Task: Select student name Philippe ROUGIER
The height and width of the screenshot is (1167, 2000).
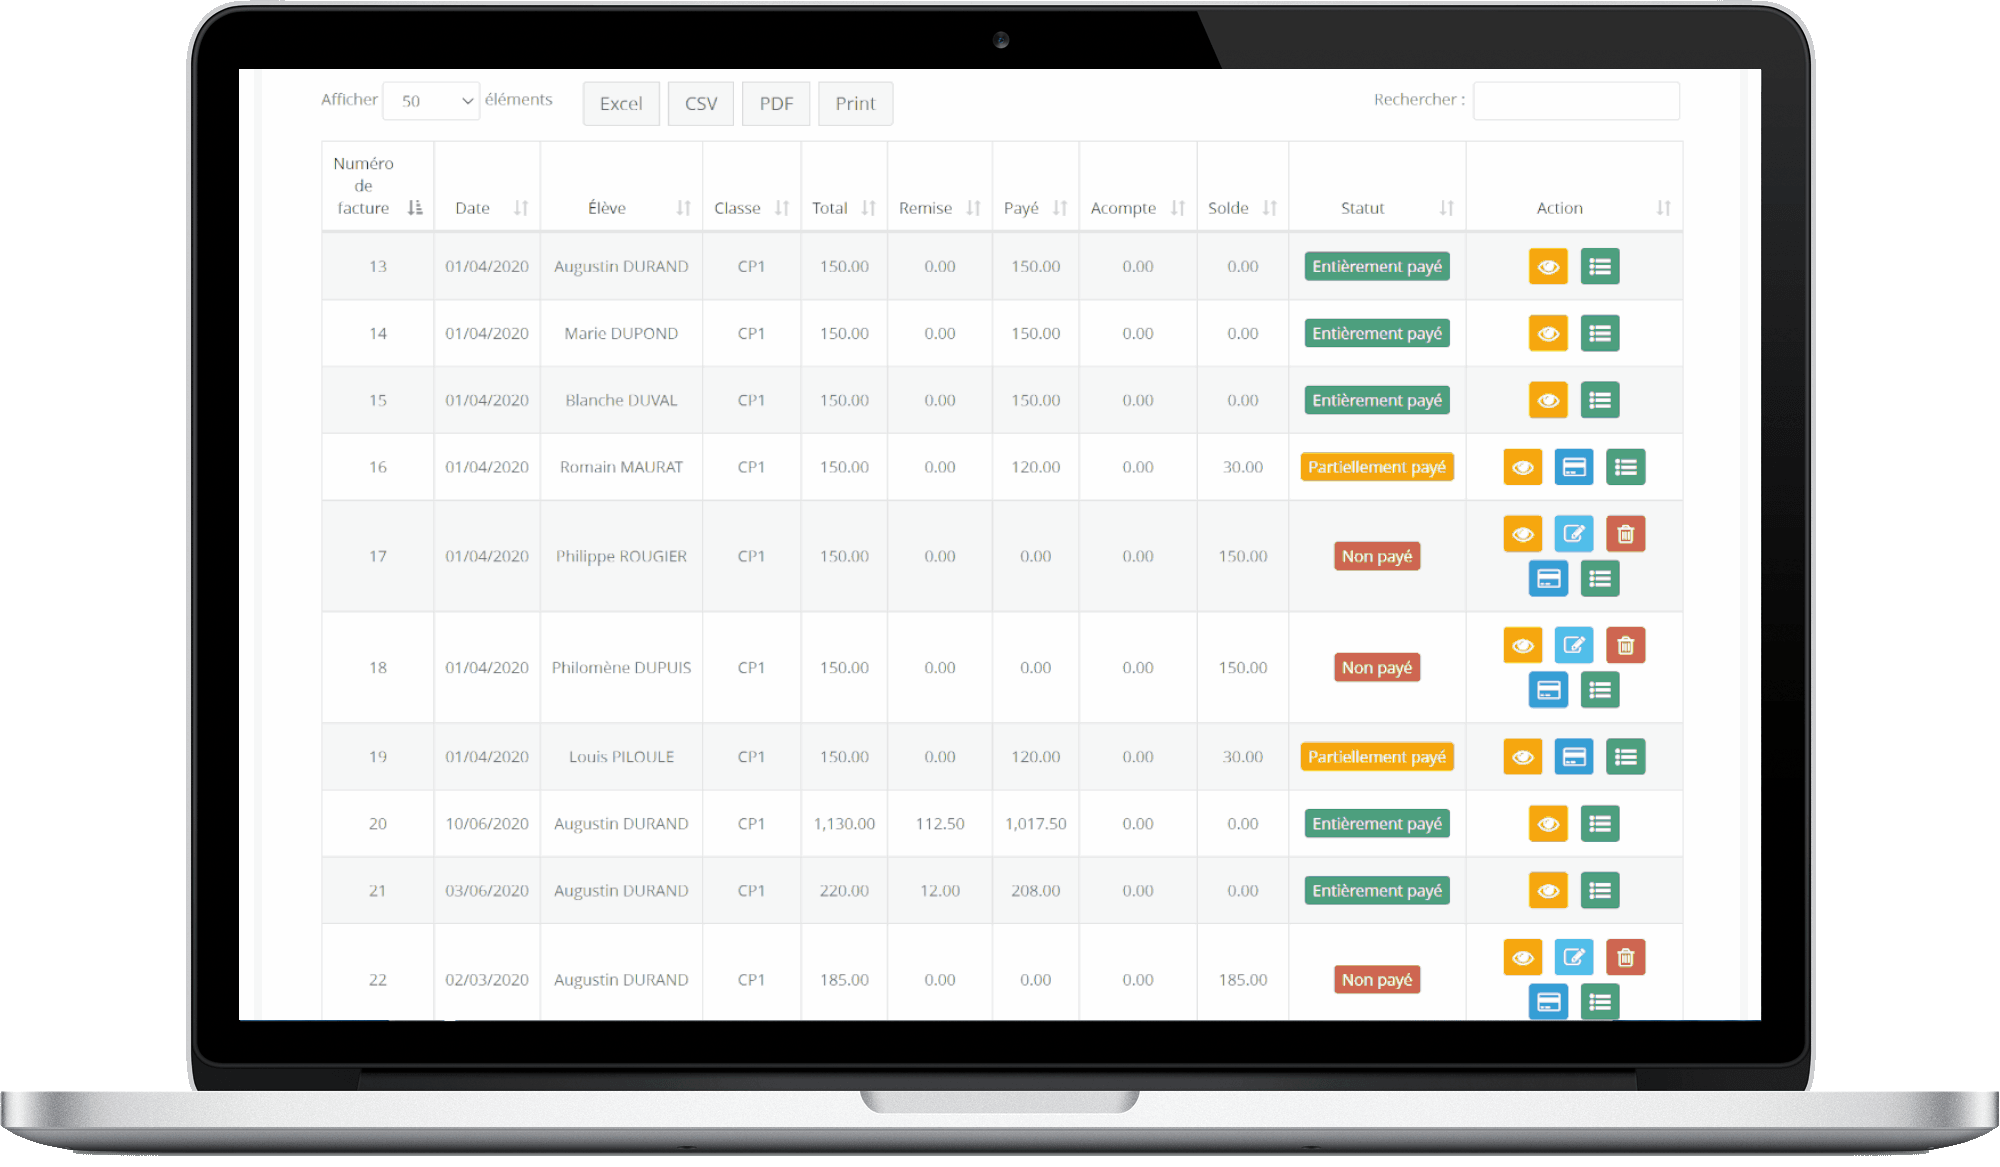Action: (x=621, y=557)
